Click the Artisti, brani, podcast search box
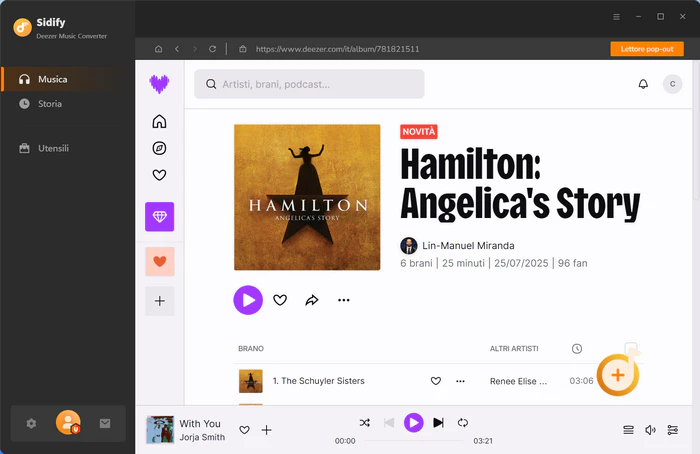Image resolution: width=700 pixels, height=454 pixels. (x=309, y=84)
